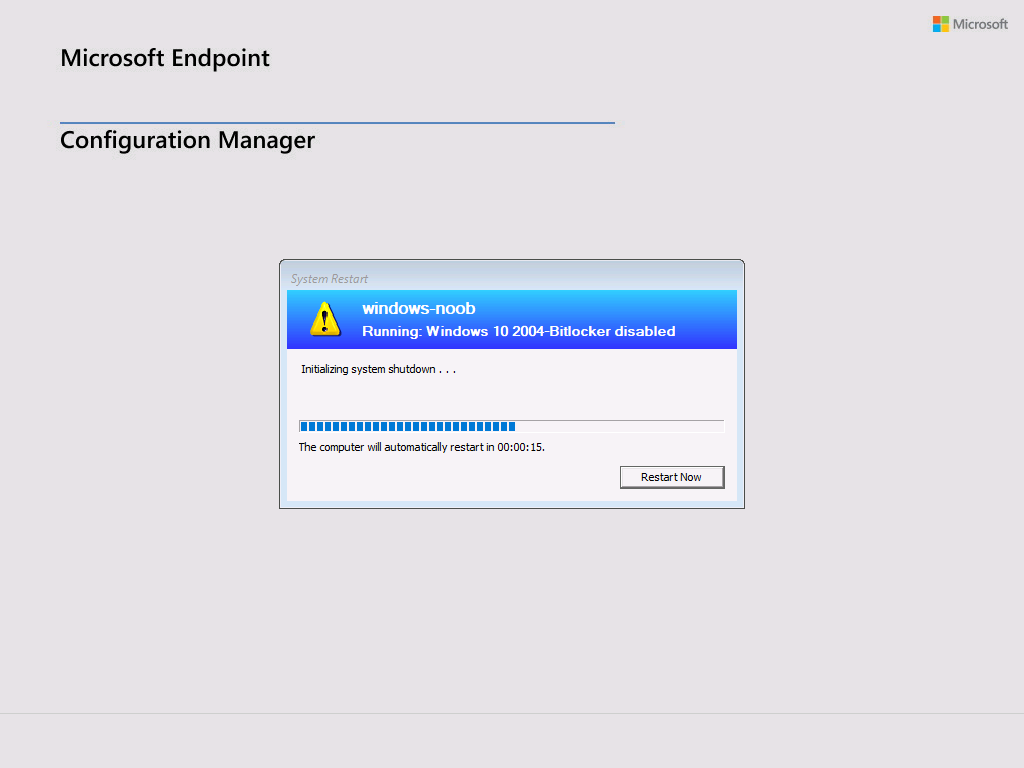Image resolution: width=1024 pixels, height=768 pixels.
Task: Click the Restart Now button
Action: (x=672, y=477)
